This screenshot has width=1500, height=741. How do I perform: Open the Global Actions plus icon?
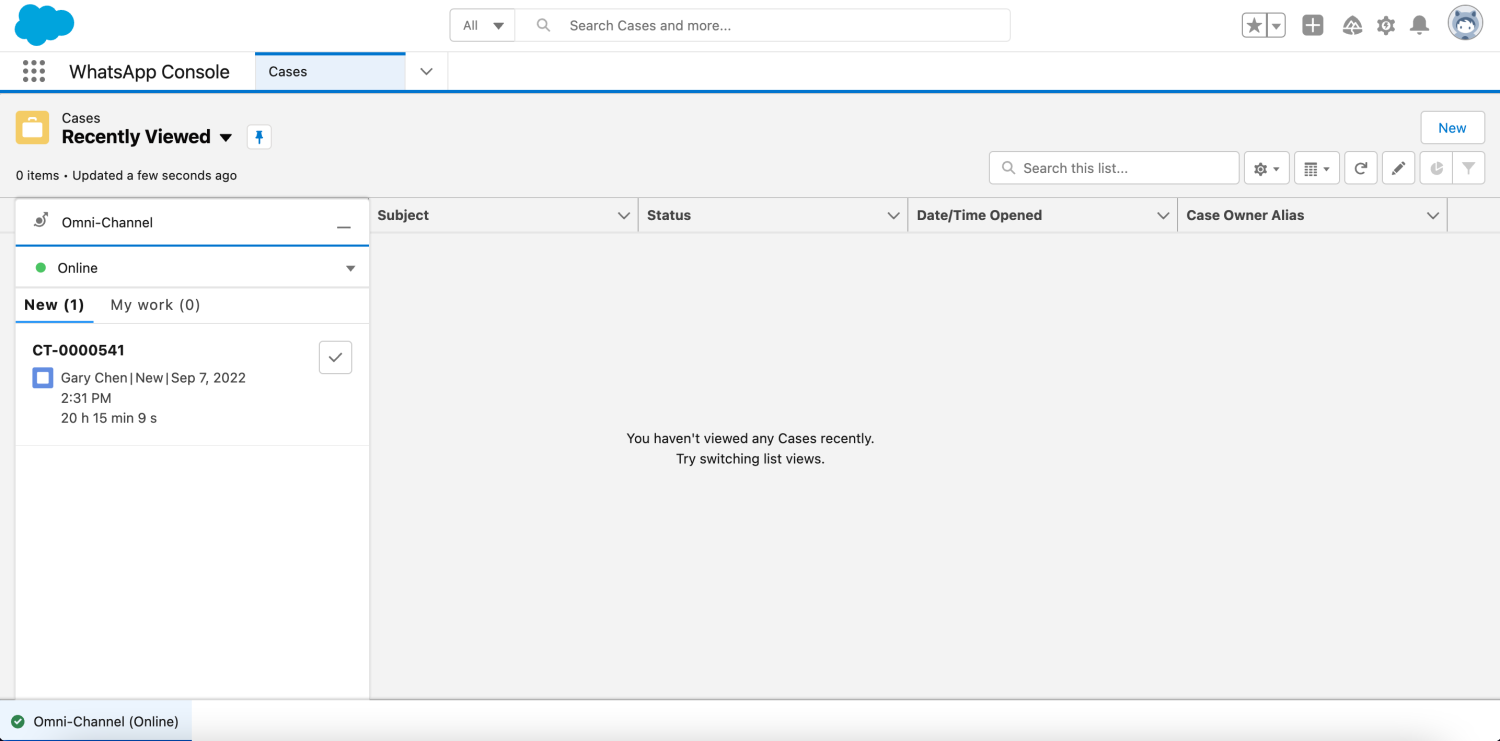[1313, 26]
